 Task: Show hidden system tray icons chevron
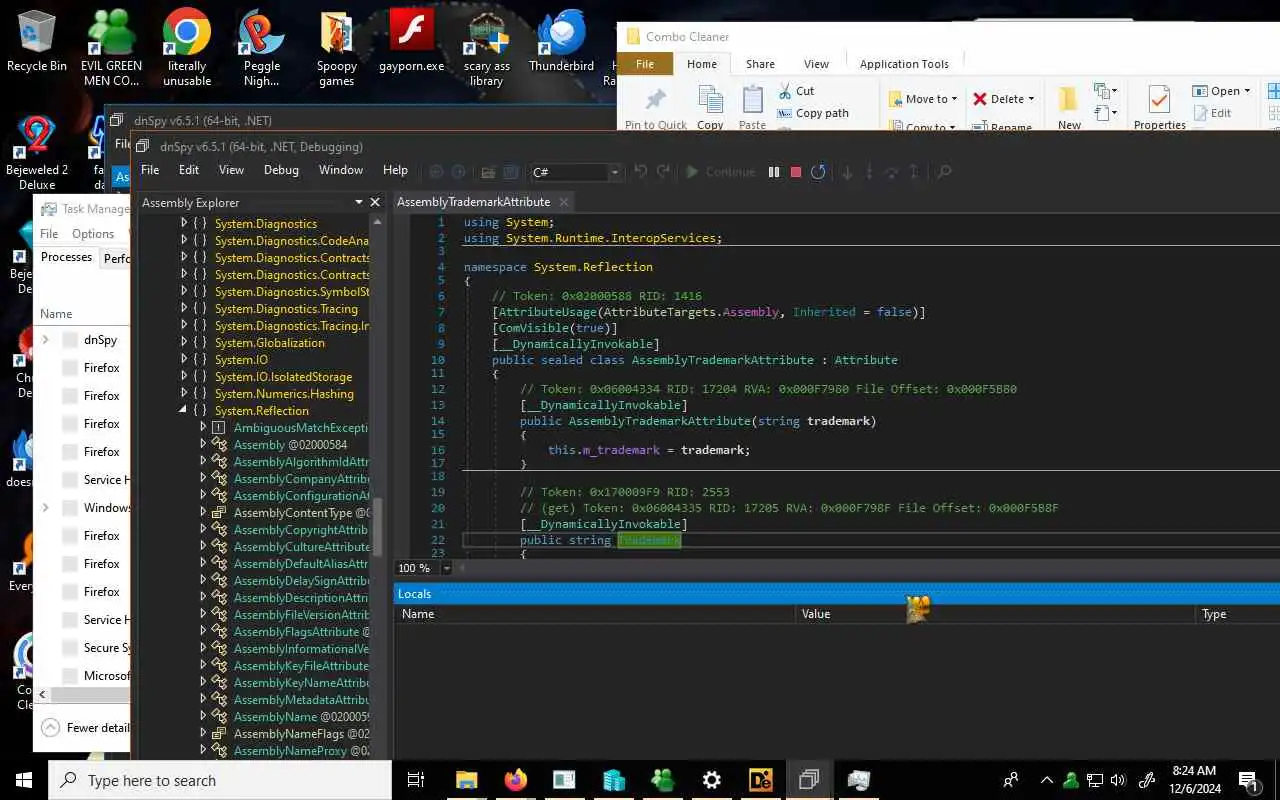[x=1046, y=780]
